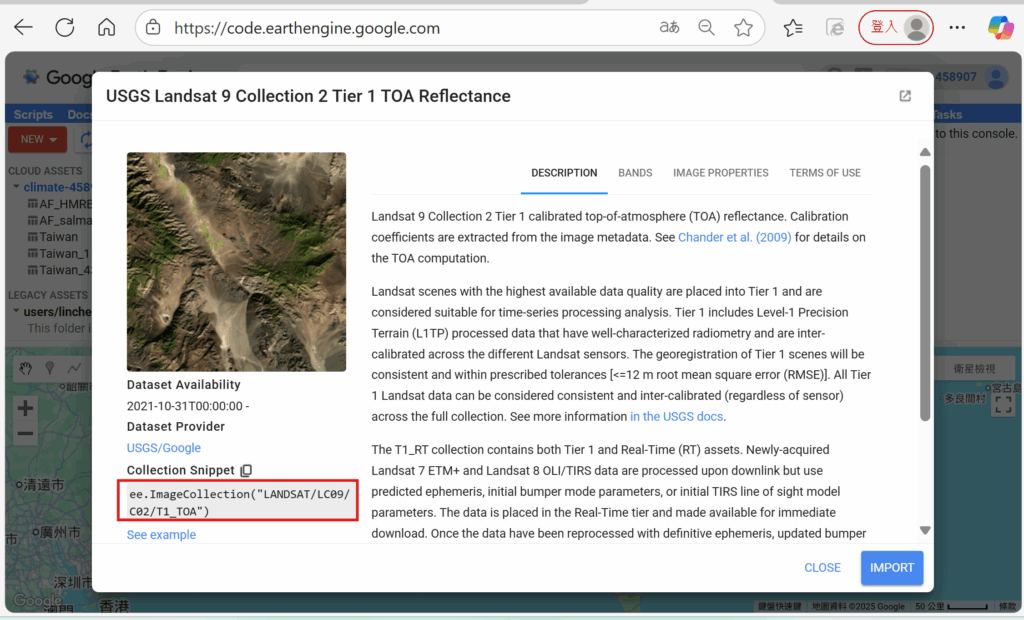Select the AF_salma asset
Screen dimensions: 1024x620
pos(59,221)
